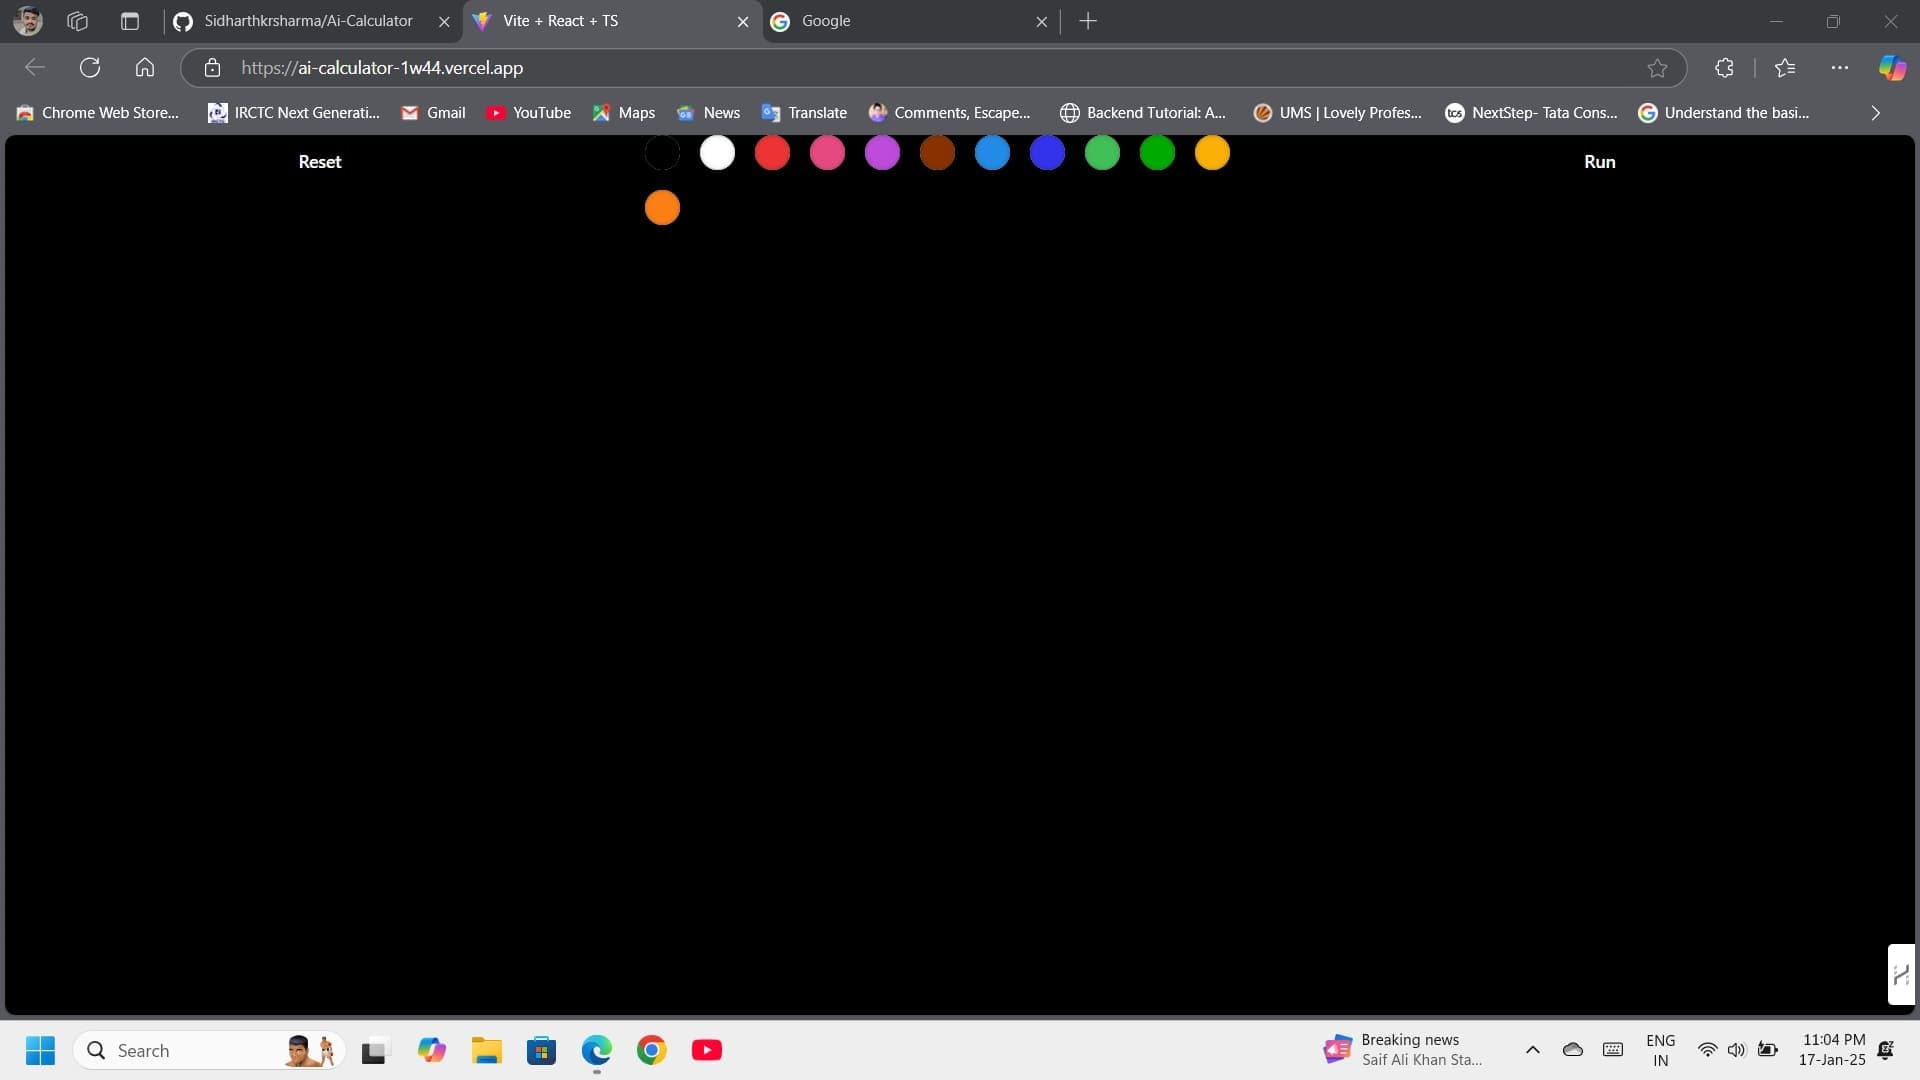This screenshot has height=1080, width=1920.
Task: Go back to the previous page
Action: coord(35,67)
